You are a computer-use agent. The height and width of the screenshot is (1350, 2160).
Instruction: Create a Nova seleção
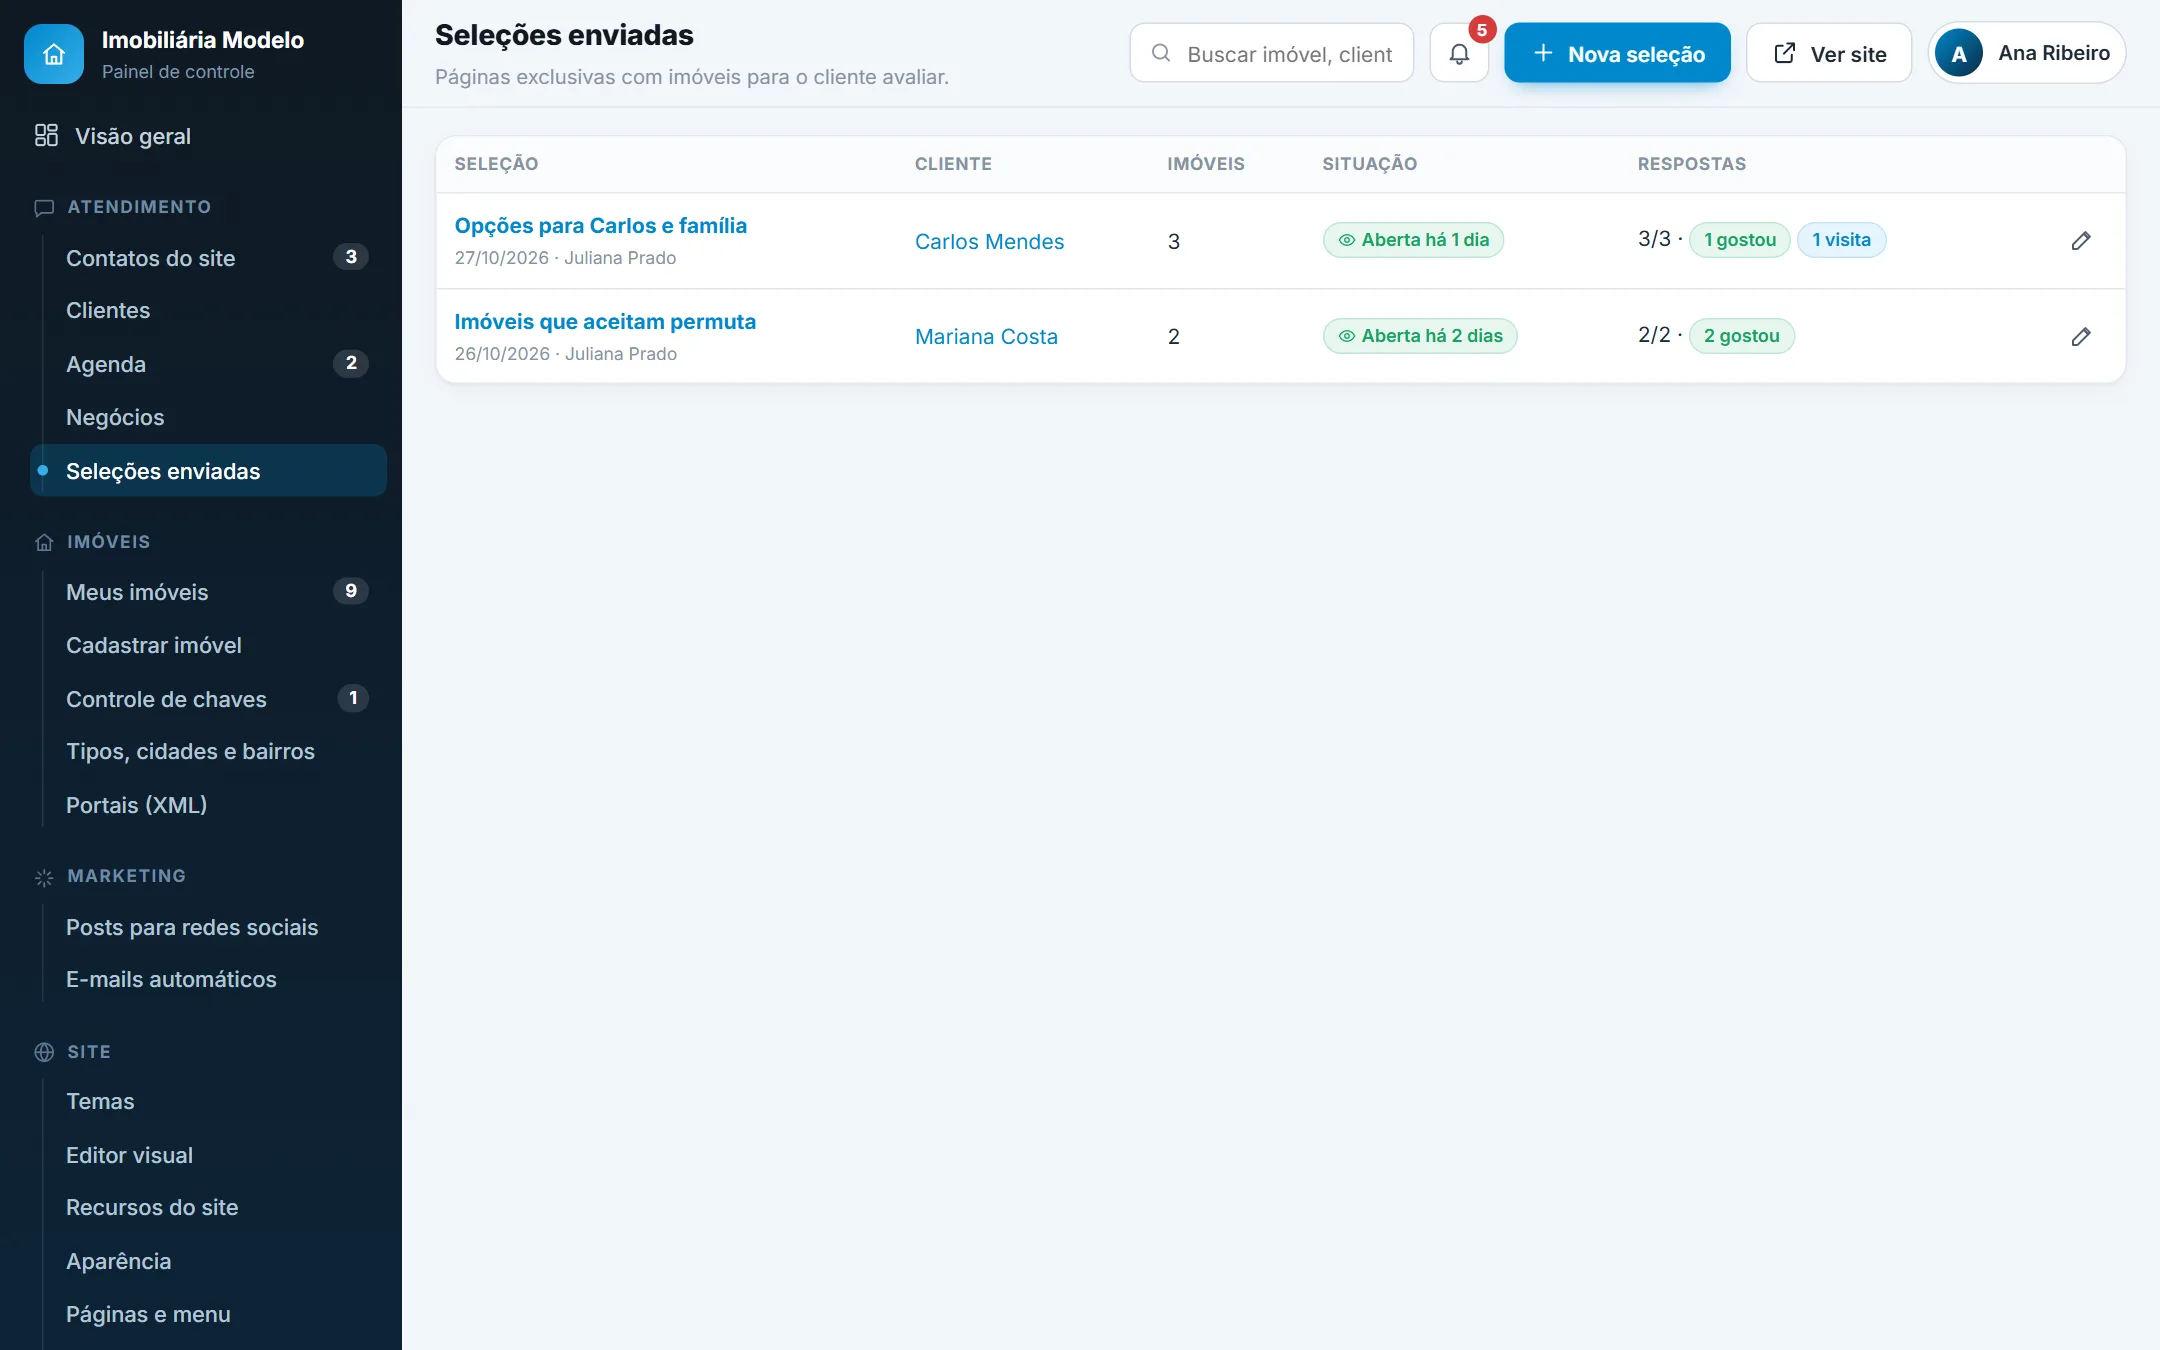(x=1617, y=53)
